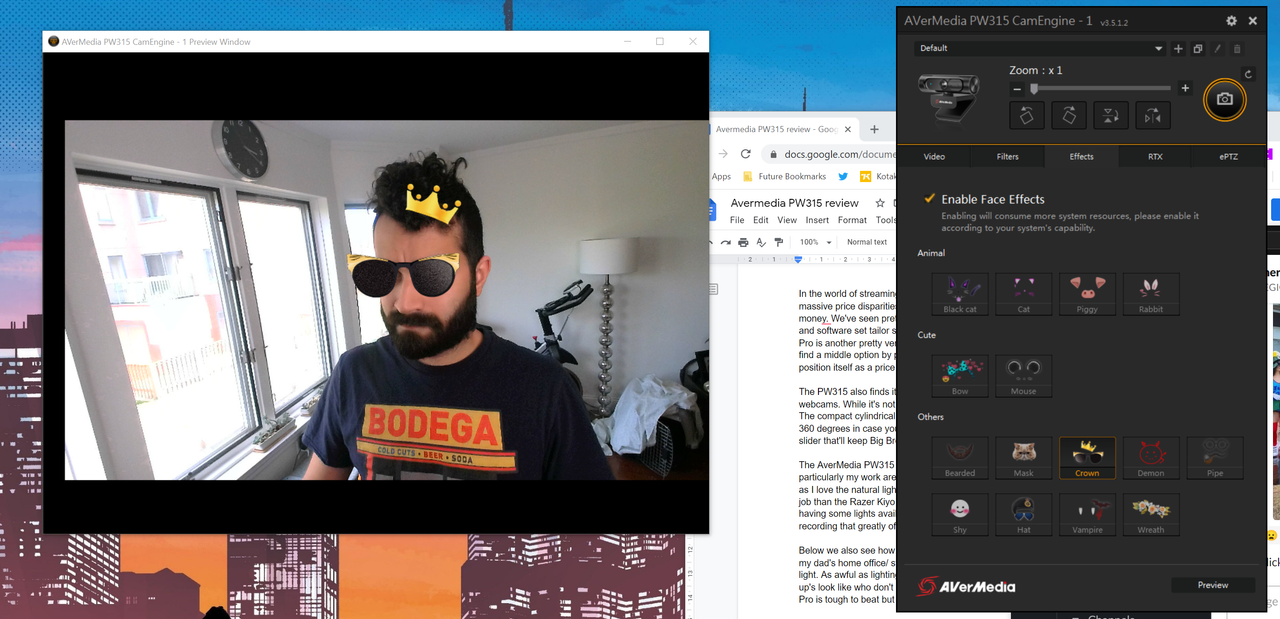Switch to the Filters tab
Image resolution: width=1280 pixels, height=619 pixels.
(1008, 156)
